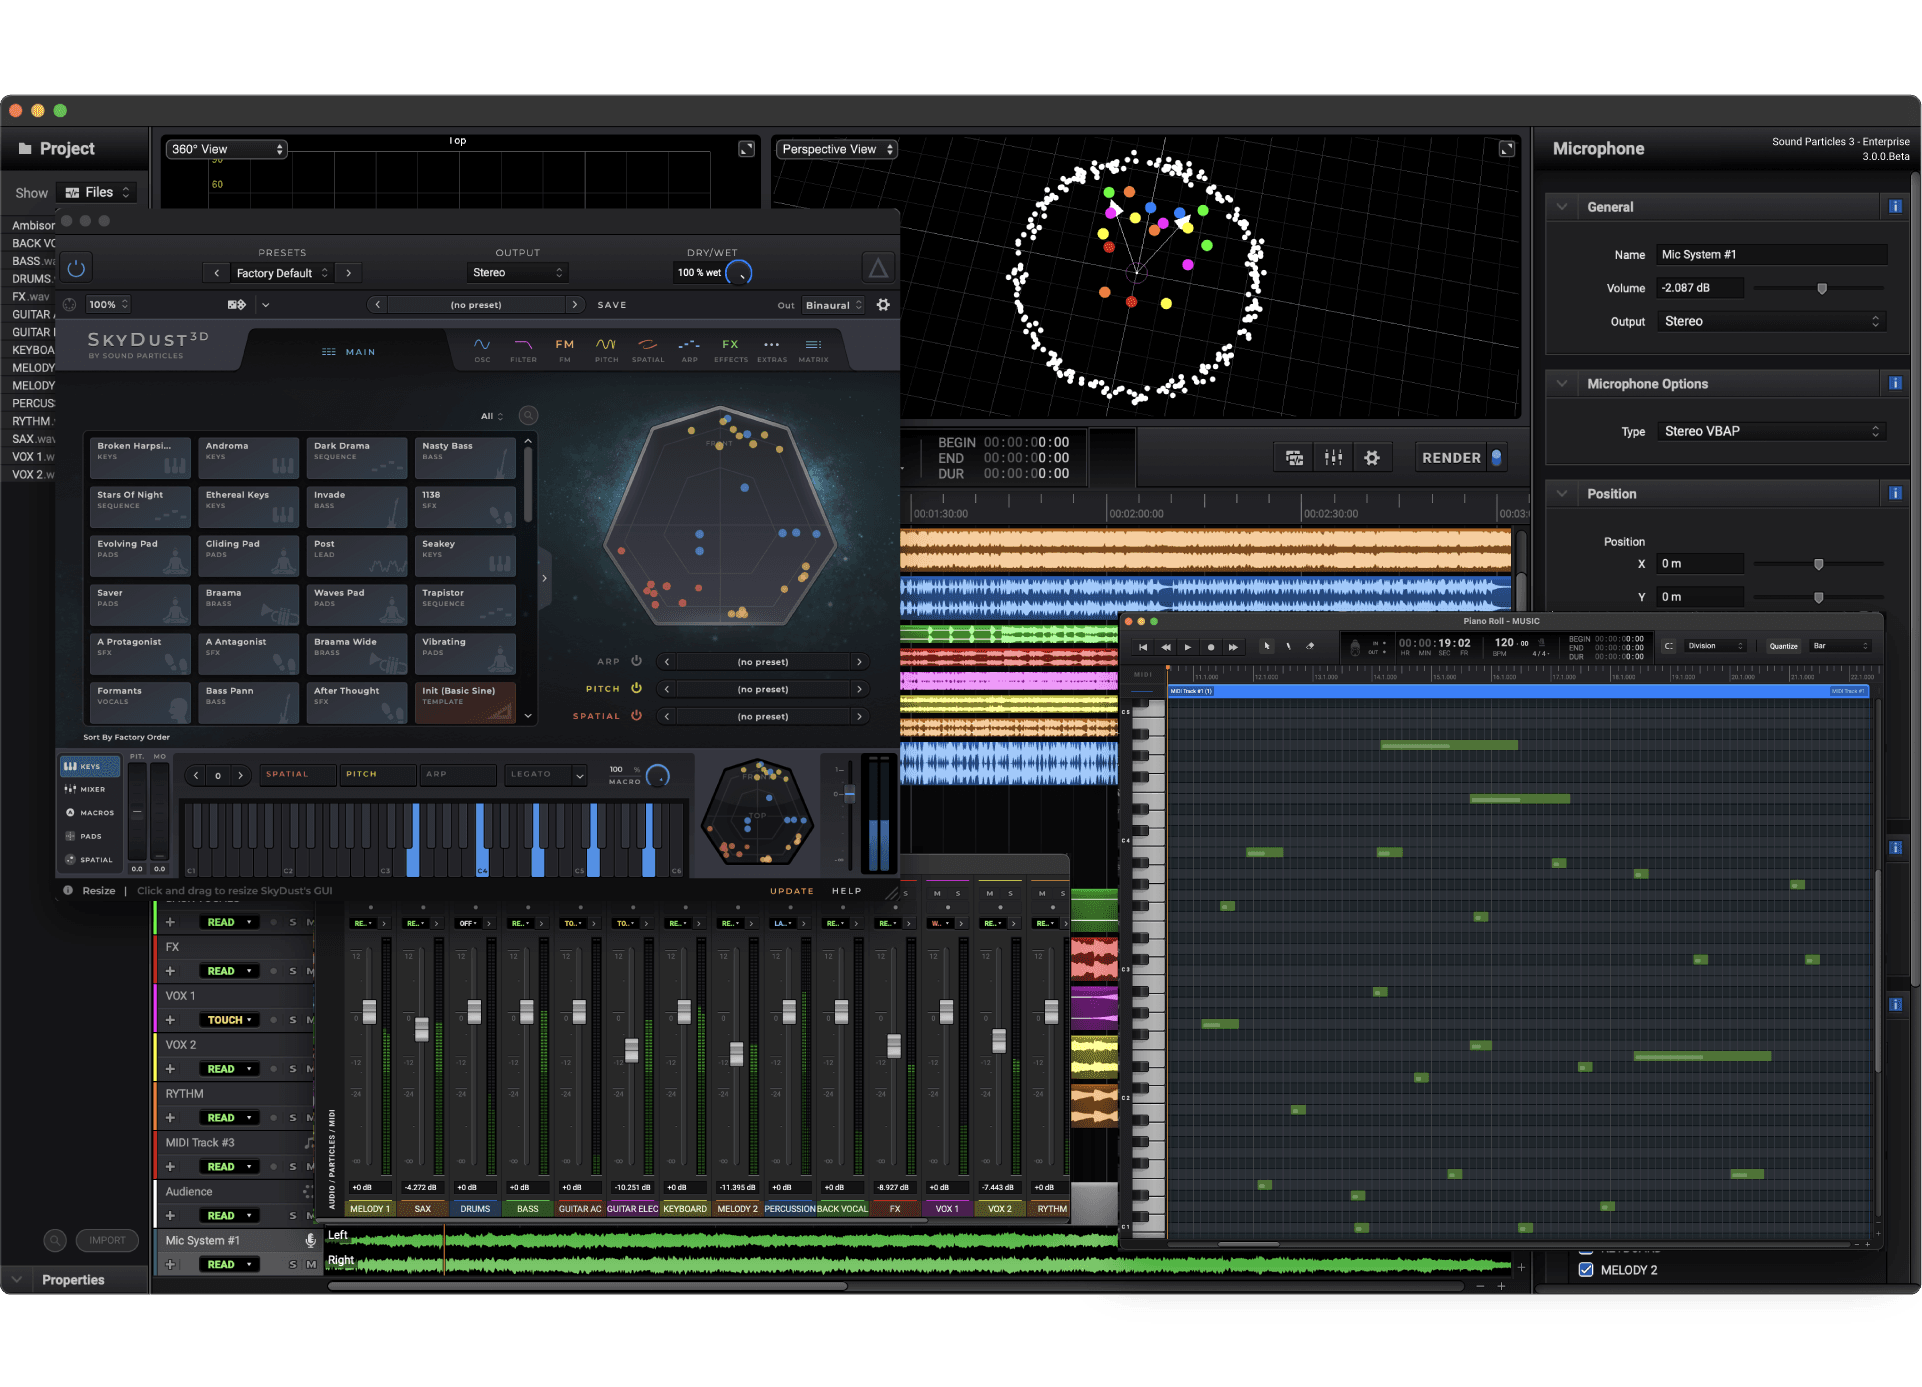The width and height of the screenshot is (1922, 1387).
Task: Switch to the KEYS tab in SkyDust
Action: point(89,766)
